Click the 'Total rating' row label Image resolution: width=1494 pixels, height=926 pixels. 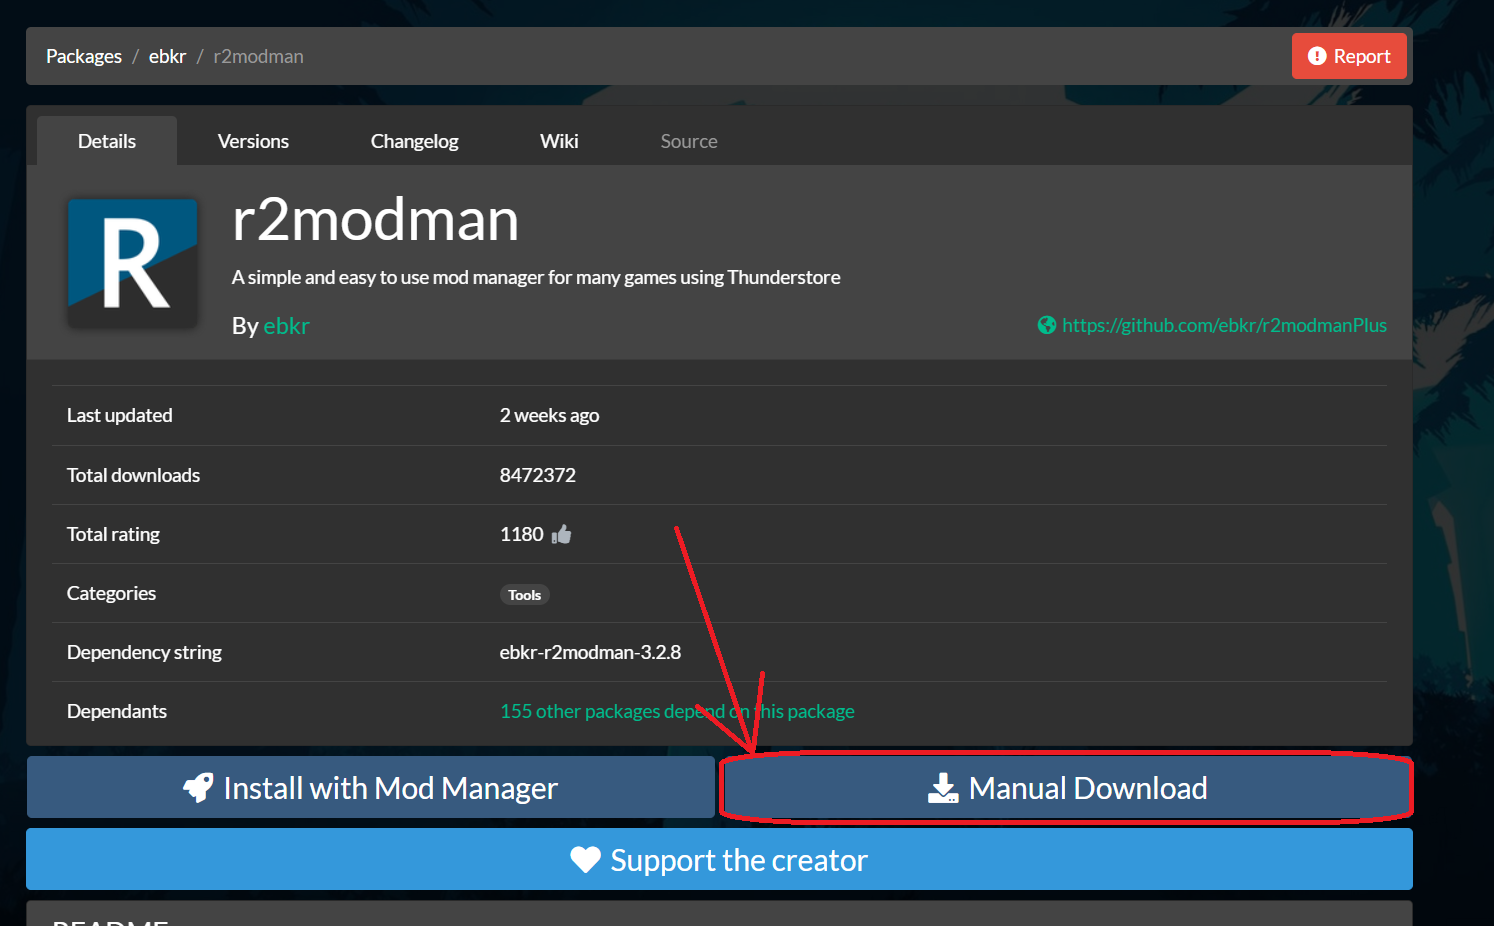(x=113, y=534)
